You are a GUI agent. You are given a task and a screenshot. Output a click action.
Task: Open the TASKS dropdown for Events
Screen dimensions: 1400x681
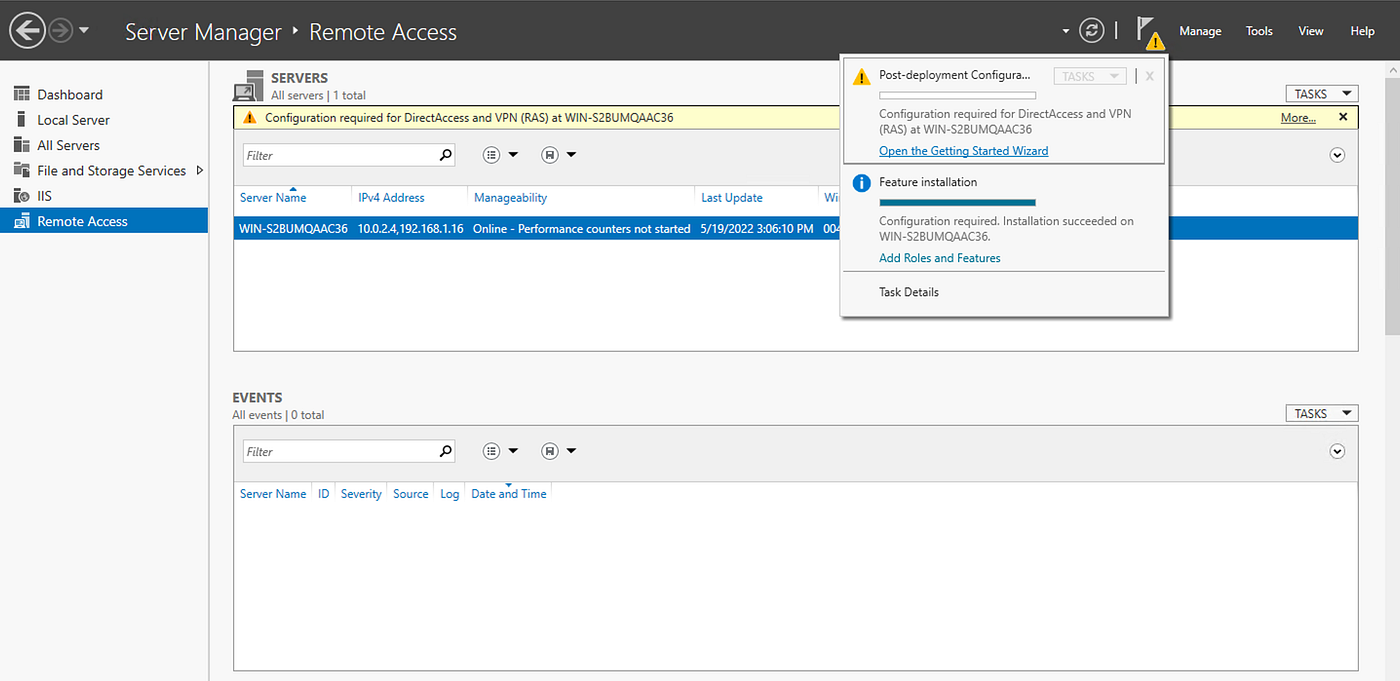pos(1321,412)
